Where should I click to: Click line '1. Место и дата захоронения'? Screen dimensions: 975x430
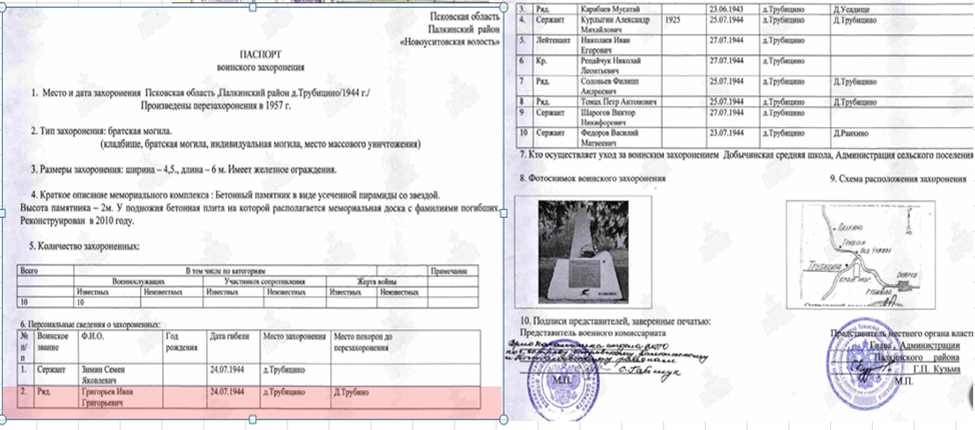tap(201, 93)
